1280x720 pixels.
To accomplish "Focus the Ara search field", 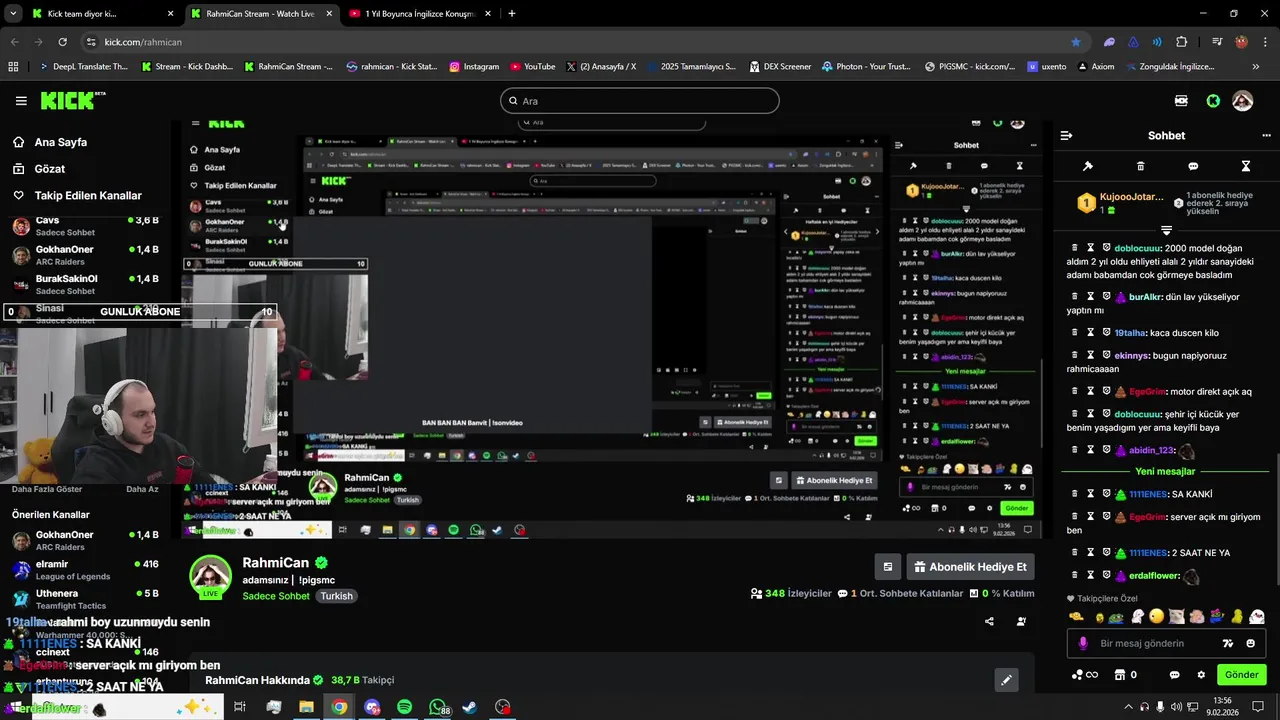I will coord(640,101).
